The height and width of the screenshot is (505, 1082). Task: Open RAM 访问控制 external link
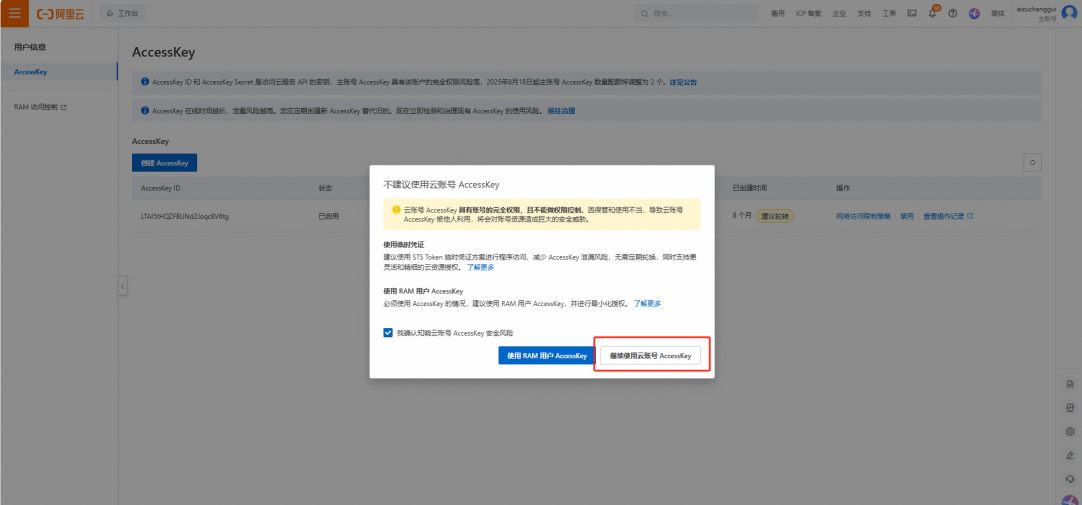[40, 108]
